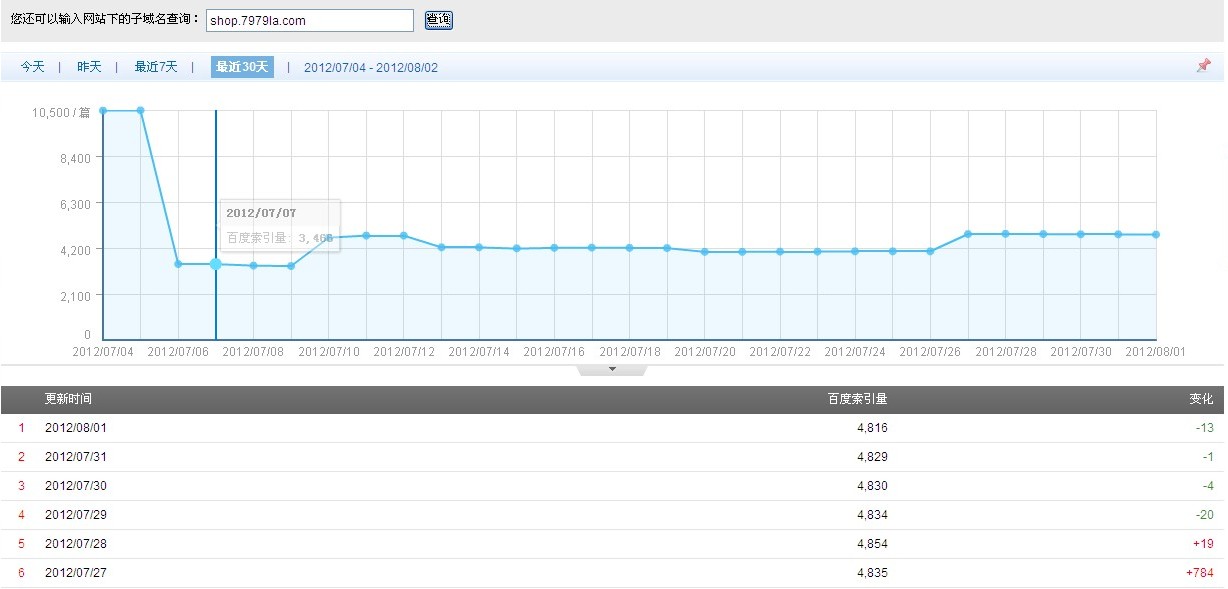Click the 2012/07/27 data point on chart
Screen dimensions: 1228x589
(968, 234)
